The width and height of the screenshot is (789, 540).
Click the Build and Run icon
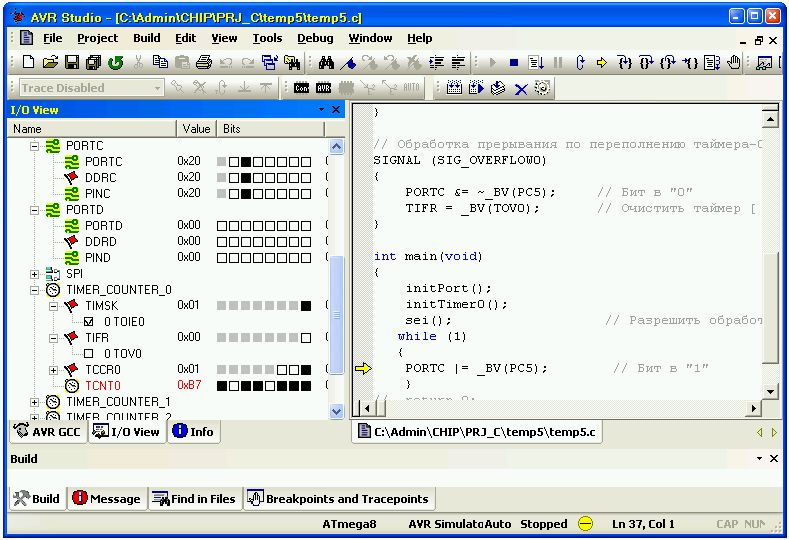click(476, 88)
